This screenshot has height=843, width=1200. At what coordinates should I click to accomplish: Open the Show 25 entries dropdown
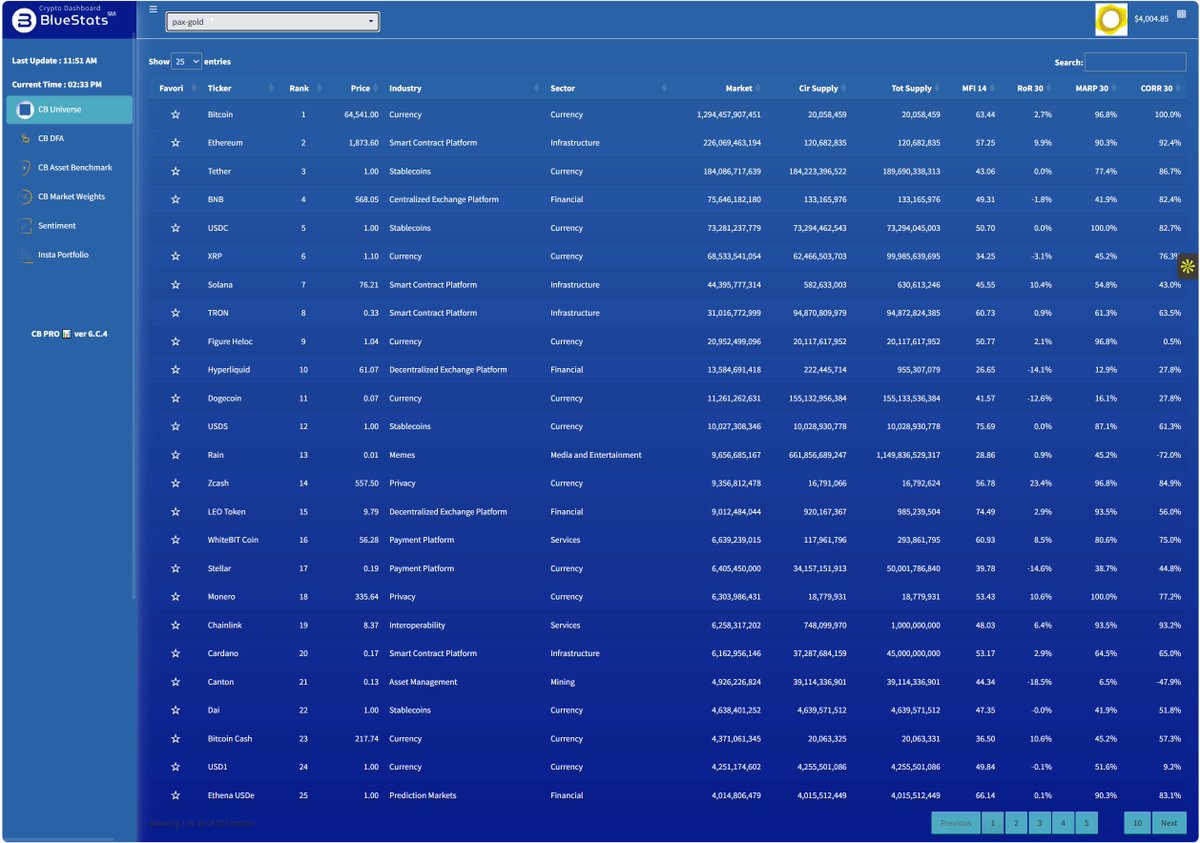pos(187,62)
